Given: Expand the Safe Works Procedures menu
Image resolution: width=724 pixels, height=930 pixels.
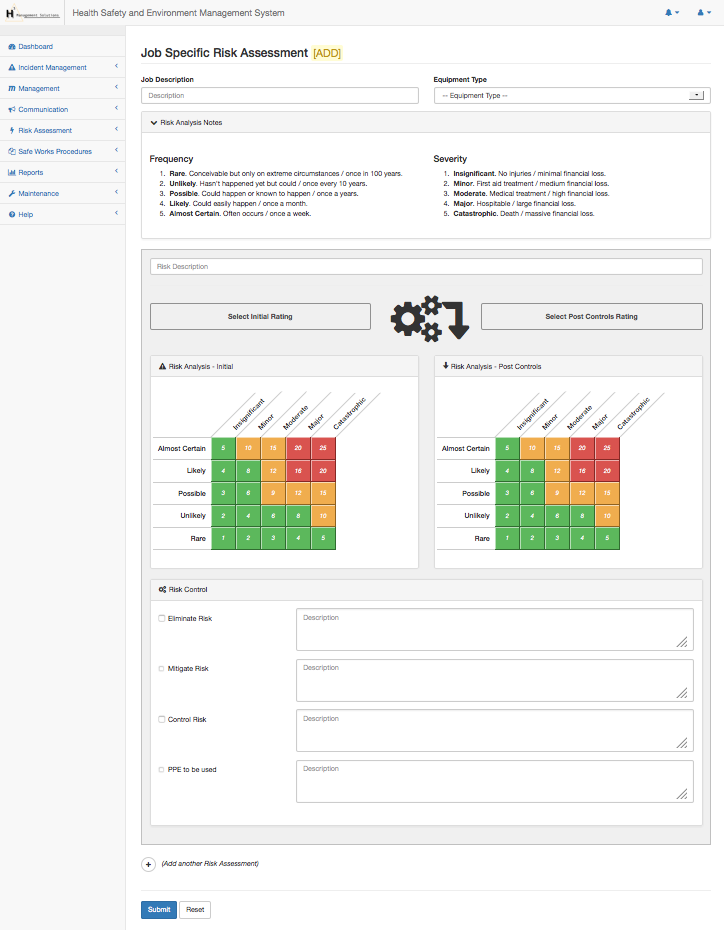Looking at the screenshot, I should tap(55, 152).
